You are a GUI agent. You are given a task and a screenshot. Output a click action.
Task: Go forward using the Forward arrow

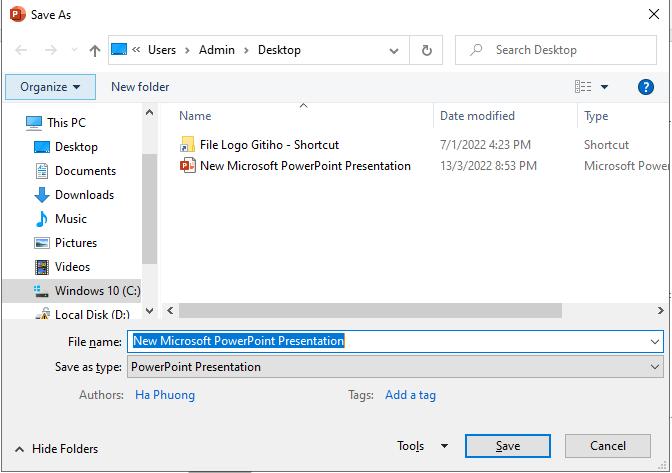point(51,50)
